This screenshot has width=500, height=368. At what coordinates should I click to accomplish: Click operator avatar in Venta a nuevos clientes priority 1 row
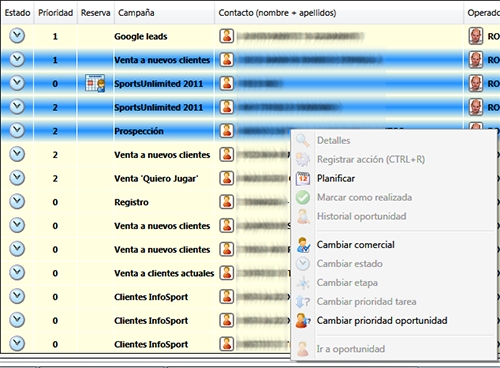tap(476, 60)
